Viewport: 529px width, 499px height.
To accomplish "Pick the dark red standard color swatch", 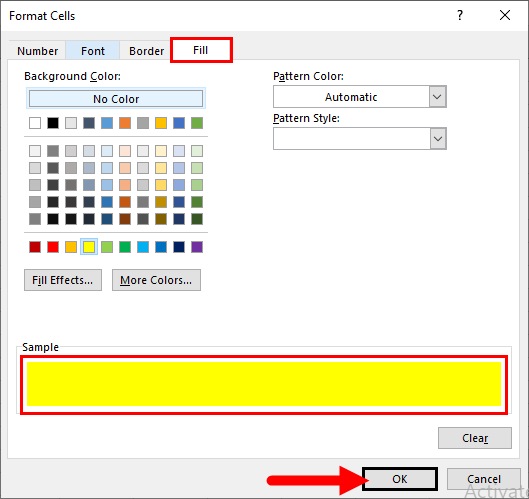I will point(35,247).
